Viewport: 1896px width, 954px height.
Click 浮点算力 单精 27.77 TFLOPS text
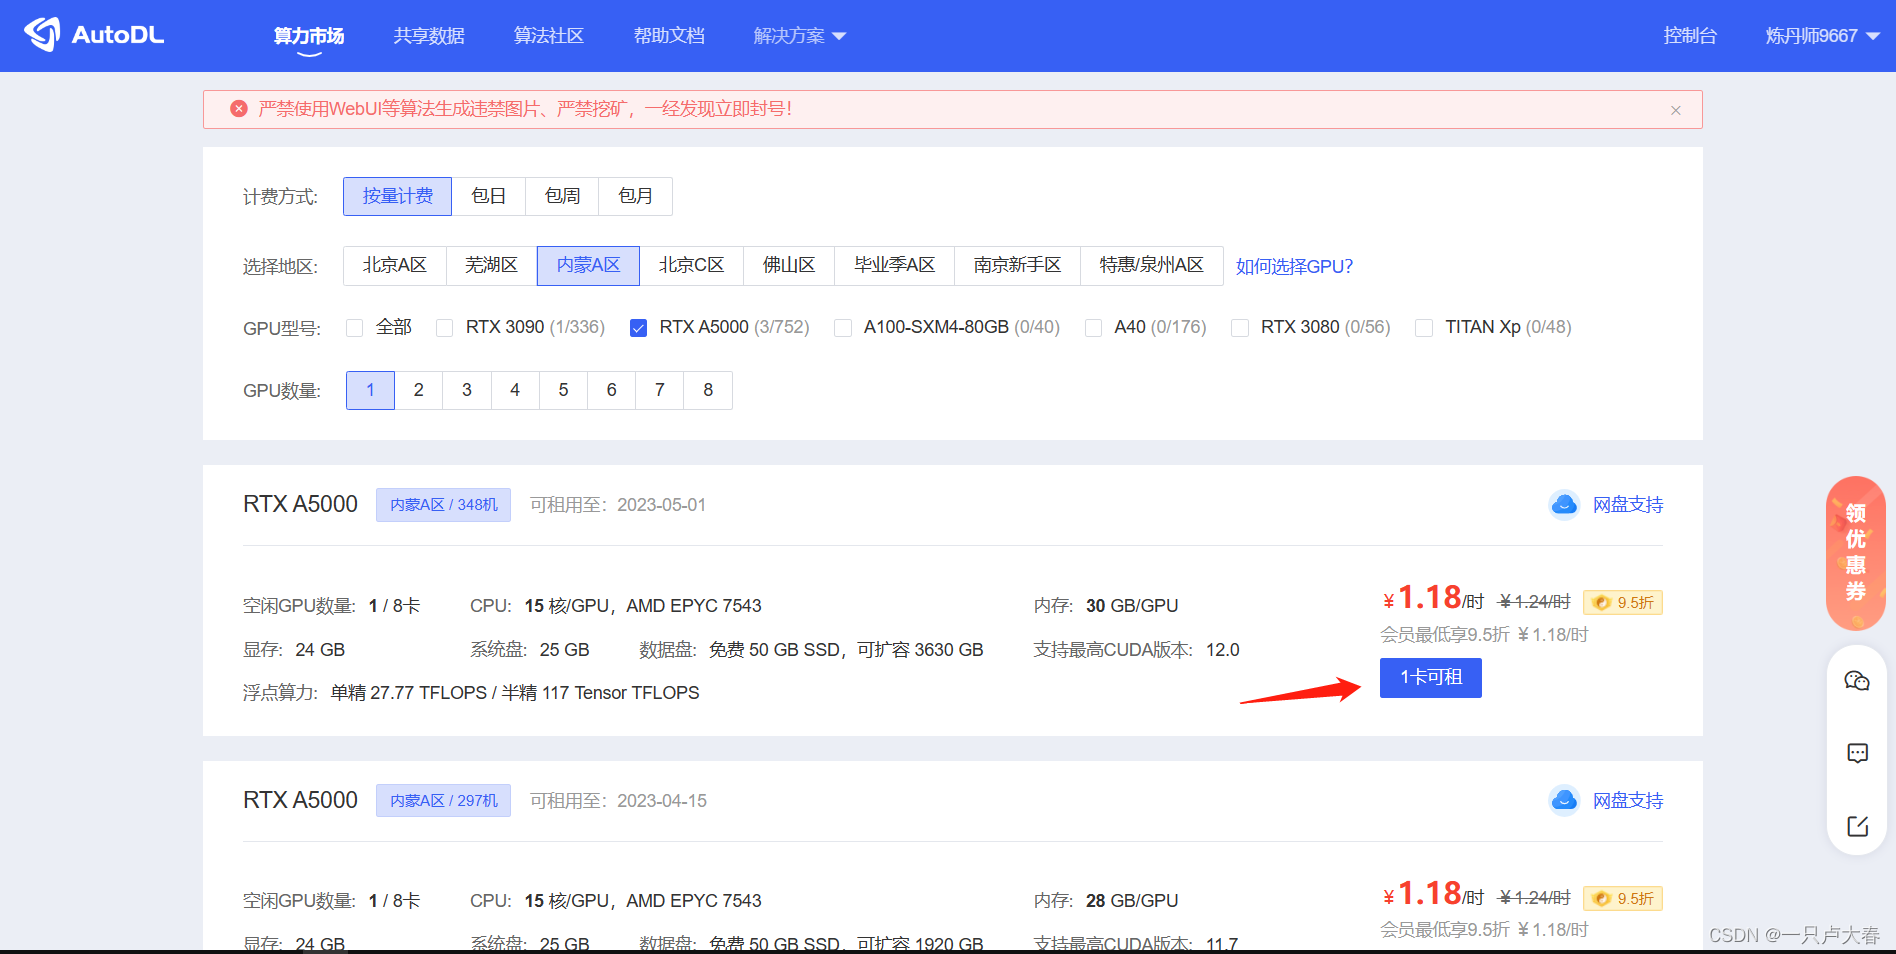click(471, 693)
